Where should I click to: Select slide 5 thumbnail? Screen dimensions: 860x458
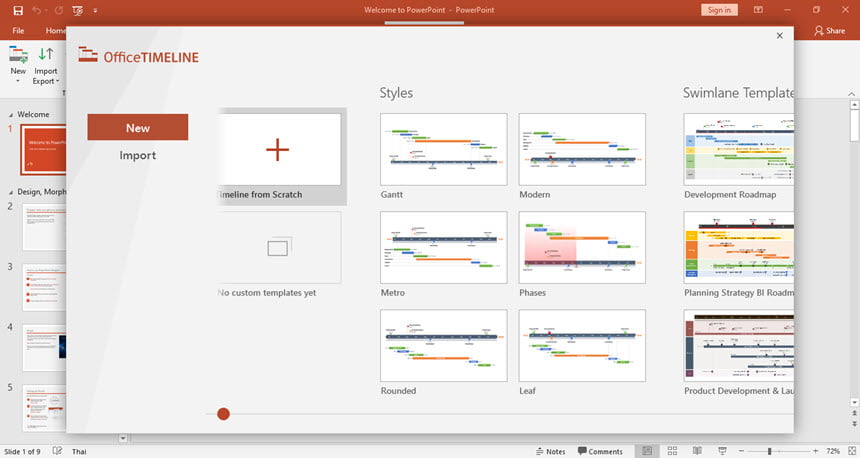(x=44, y=408)
